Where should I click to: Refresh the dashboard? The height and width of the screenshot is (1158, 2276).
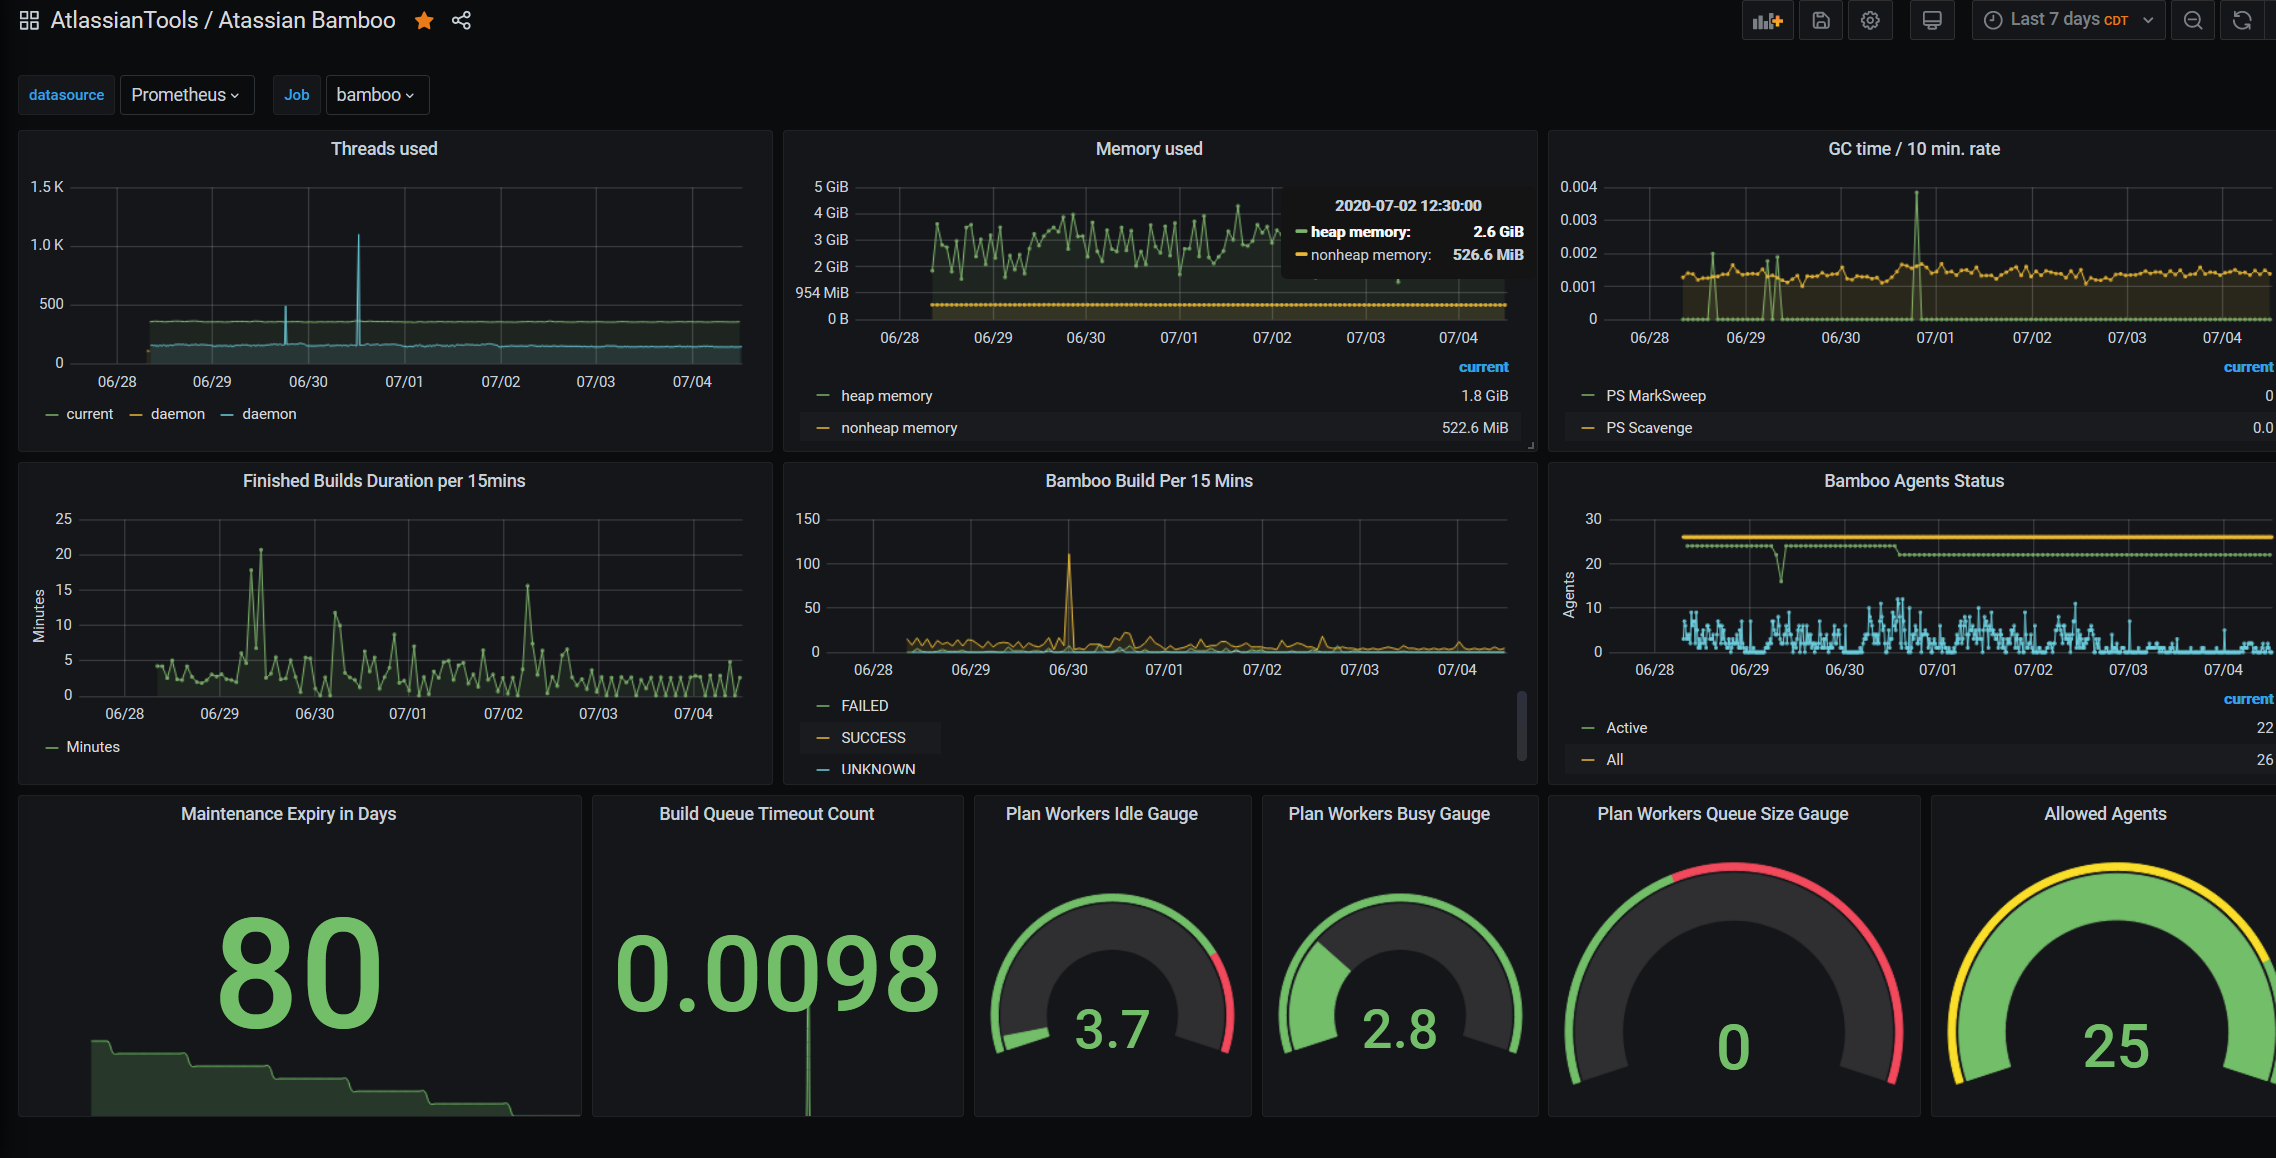(2242, 20)
